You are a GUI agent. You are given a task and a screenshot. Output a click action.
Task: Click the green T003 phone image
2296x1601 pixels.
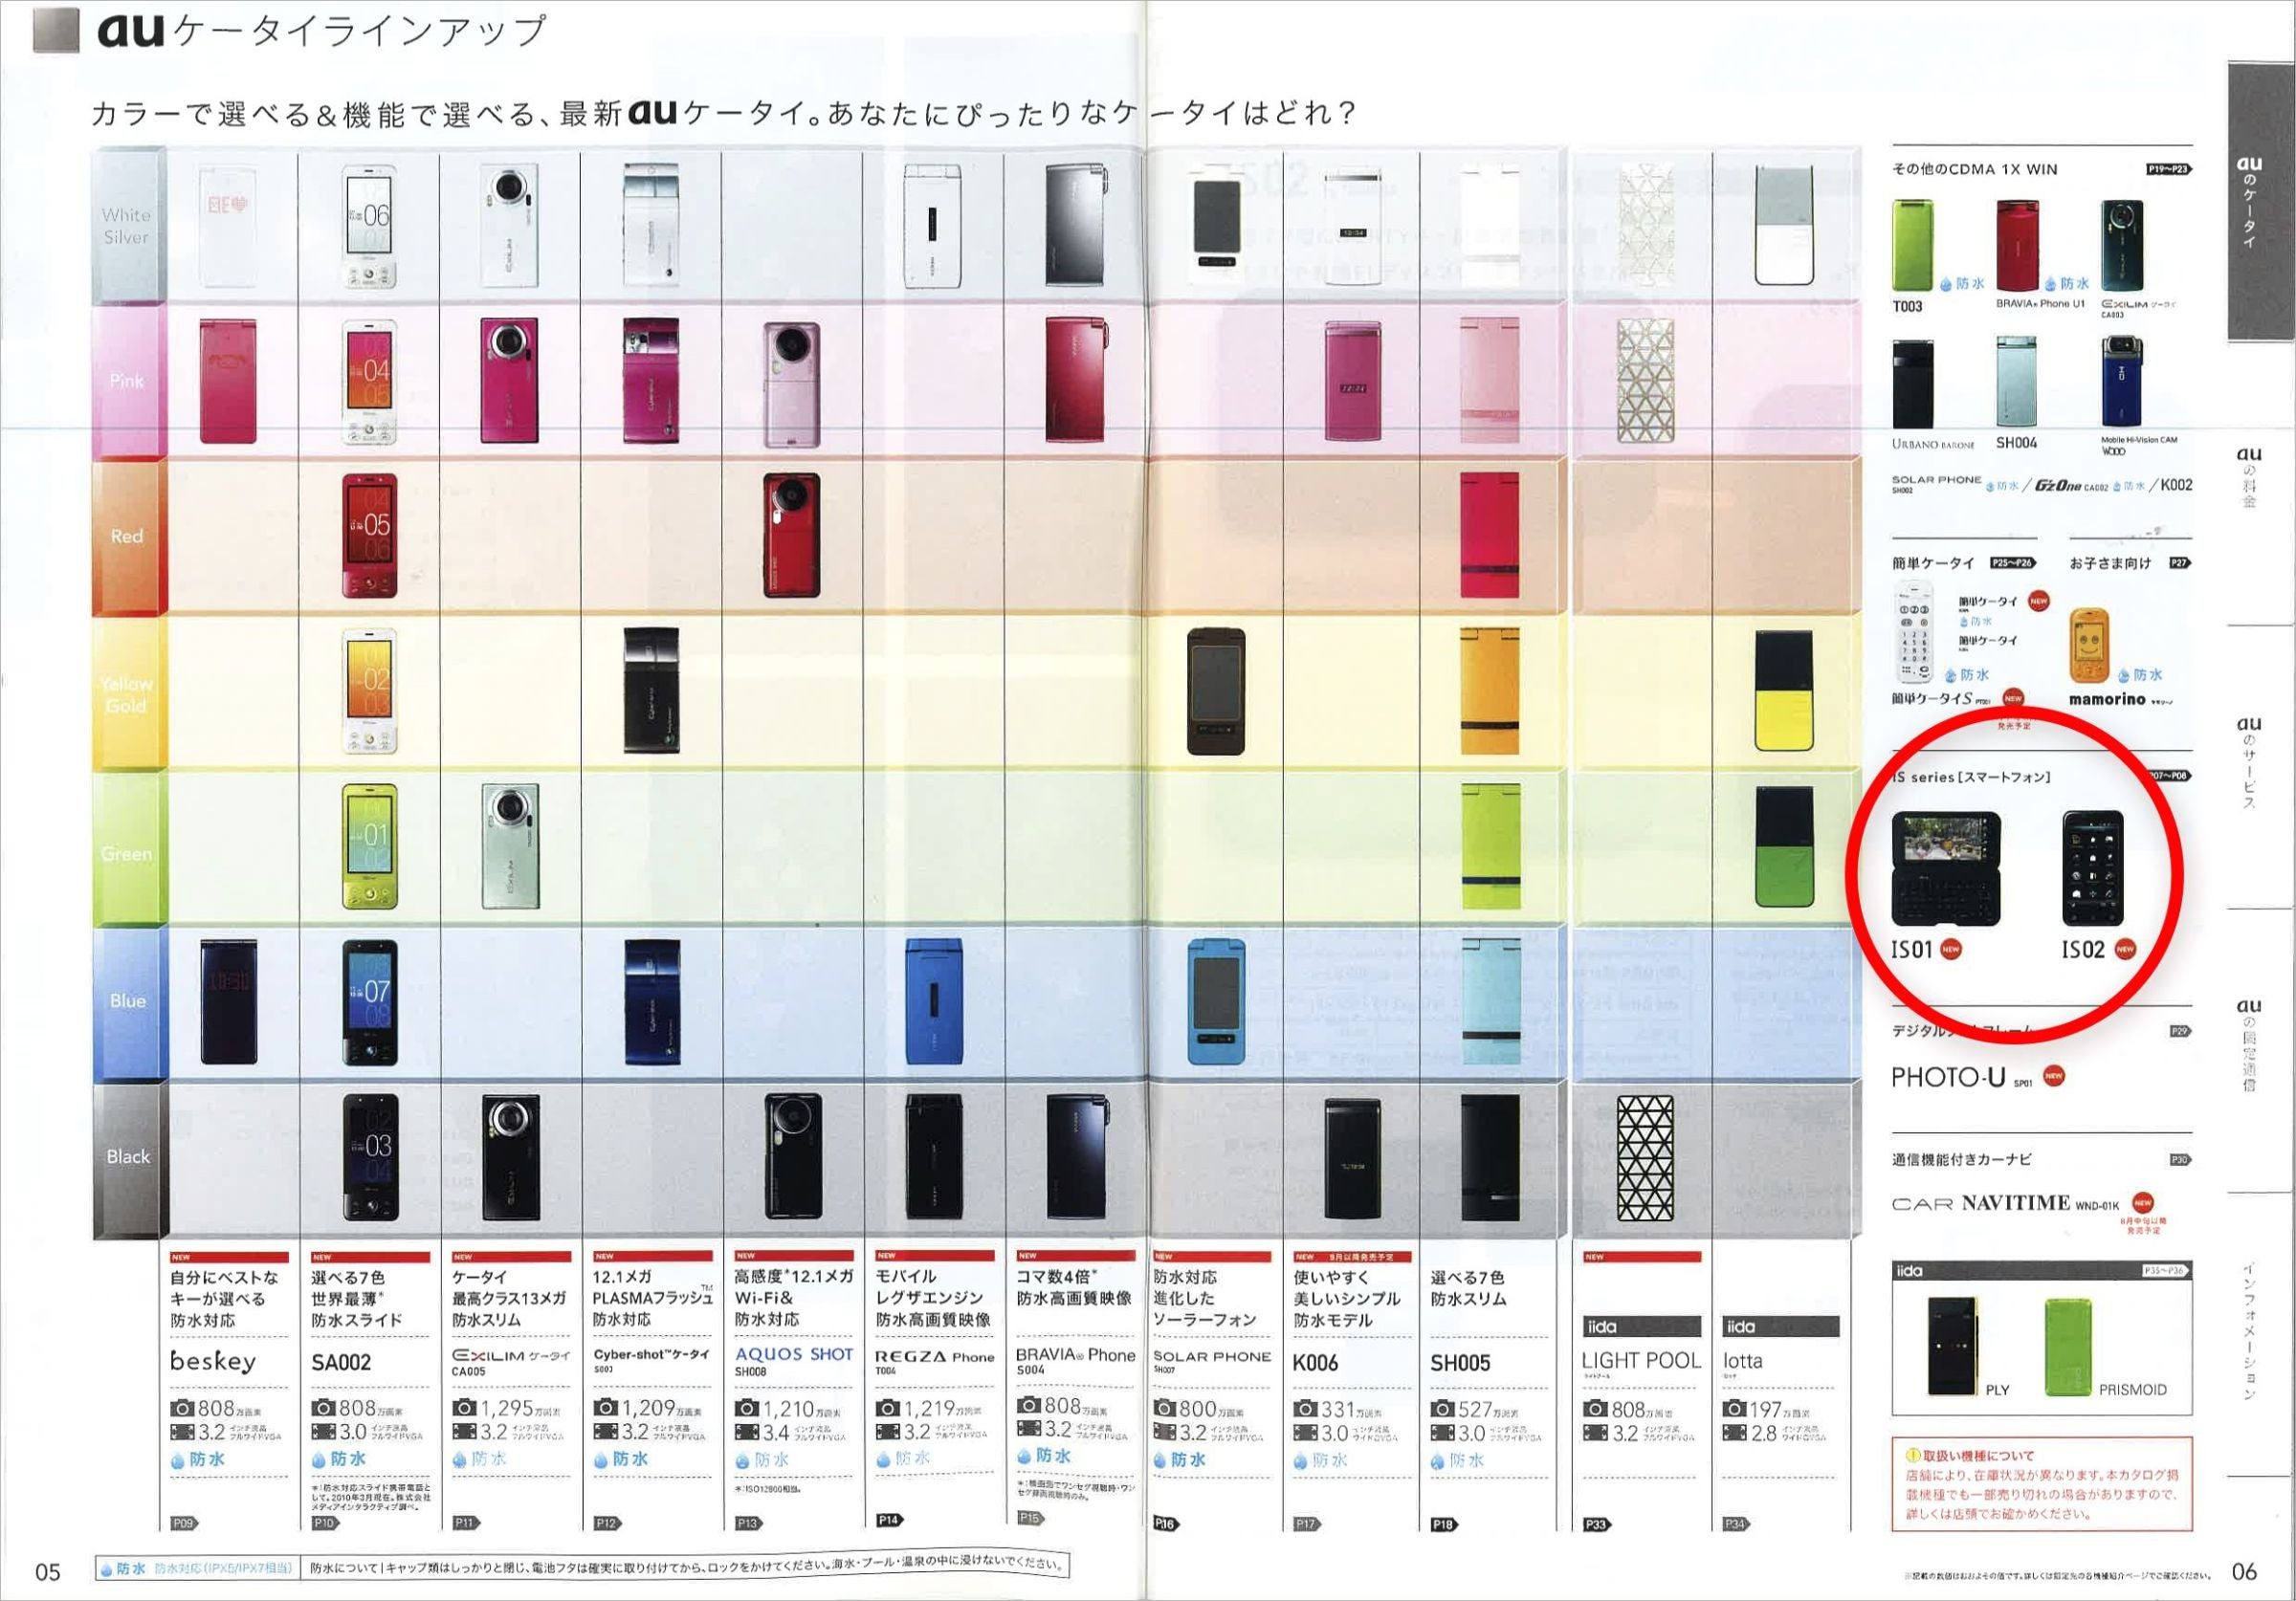pos(1912,246)
